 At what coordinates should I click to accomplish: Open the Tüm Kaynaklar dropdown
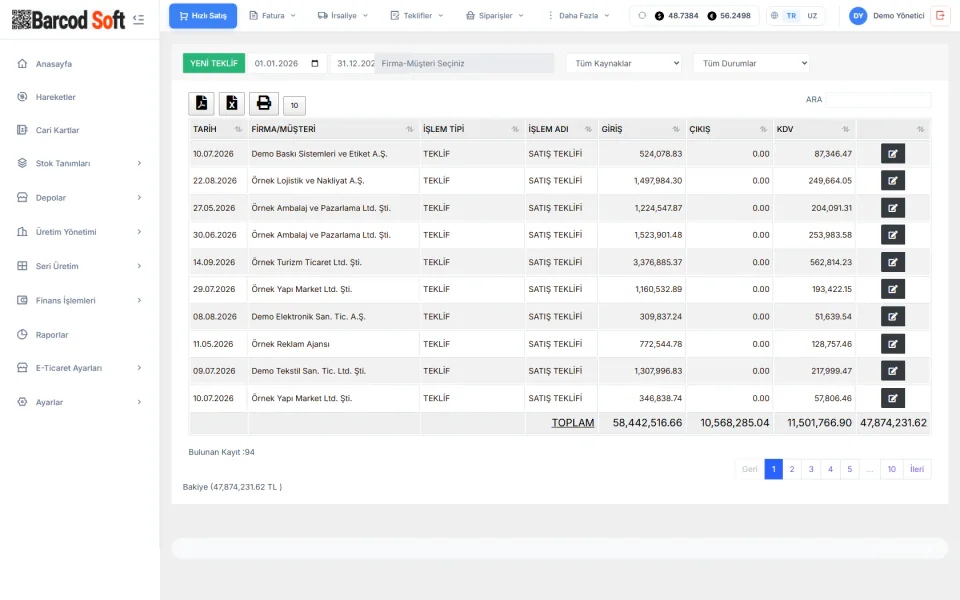point(624,63)
